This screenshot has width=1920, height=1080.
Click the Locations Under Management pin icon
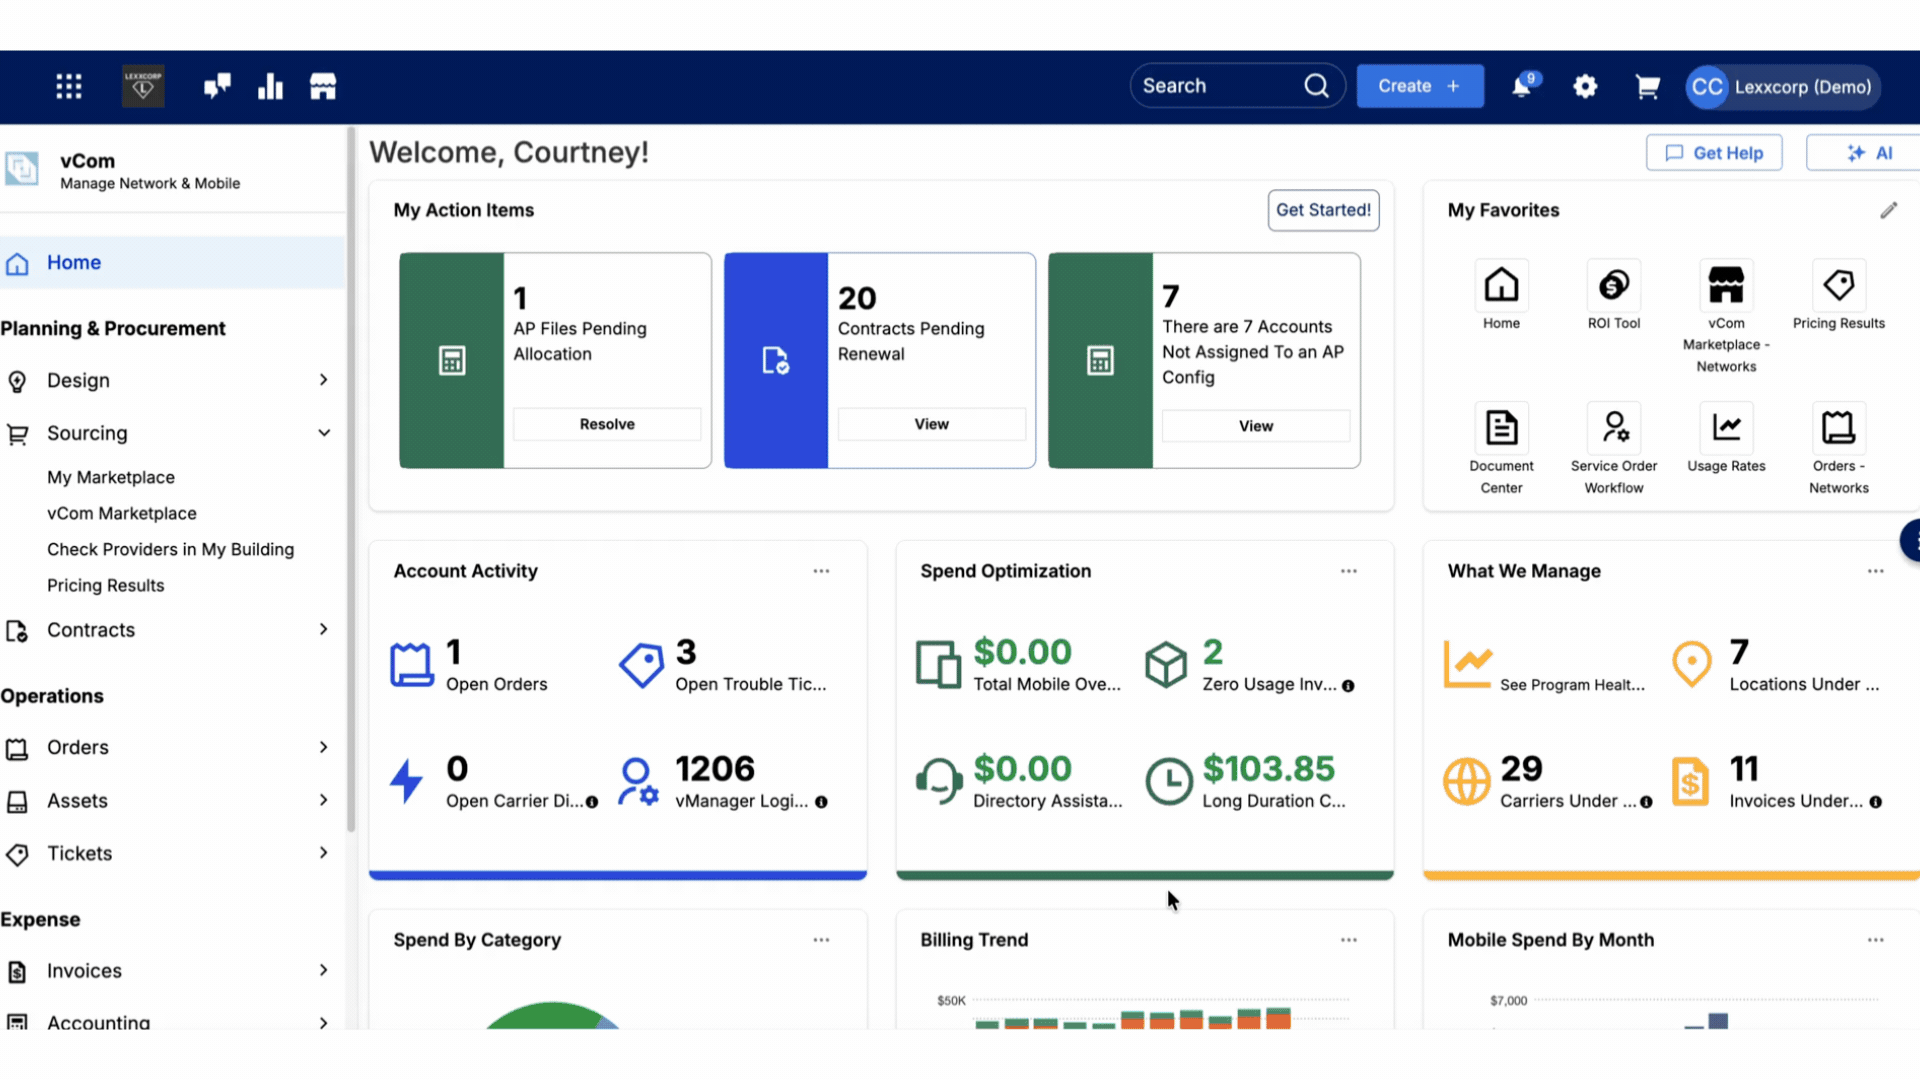[1692, 665]
